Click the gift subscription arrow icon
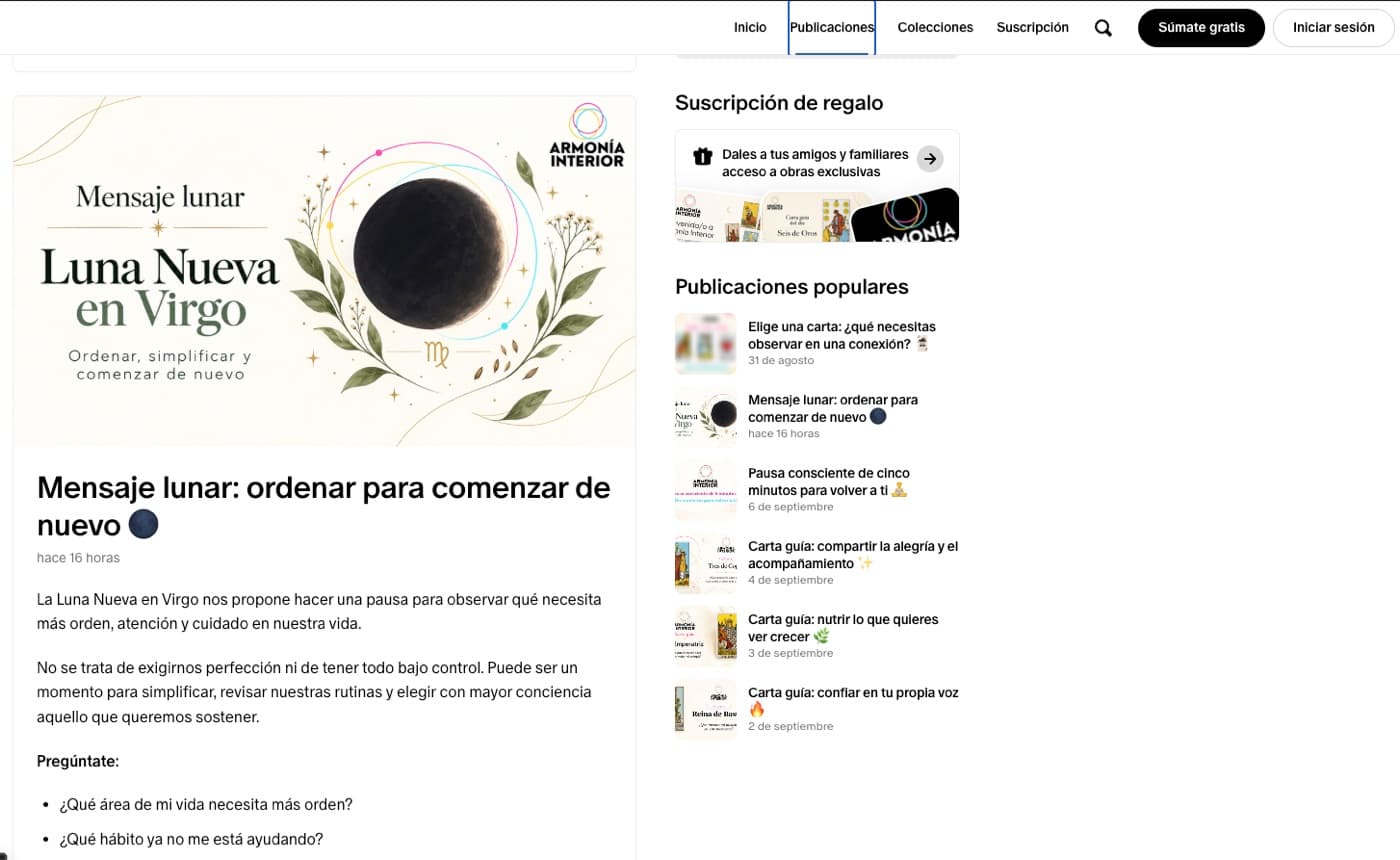The width and height of the screenshot is (1400, 860). 930,159
